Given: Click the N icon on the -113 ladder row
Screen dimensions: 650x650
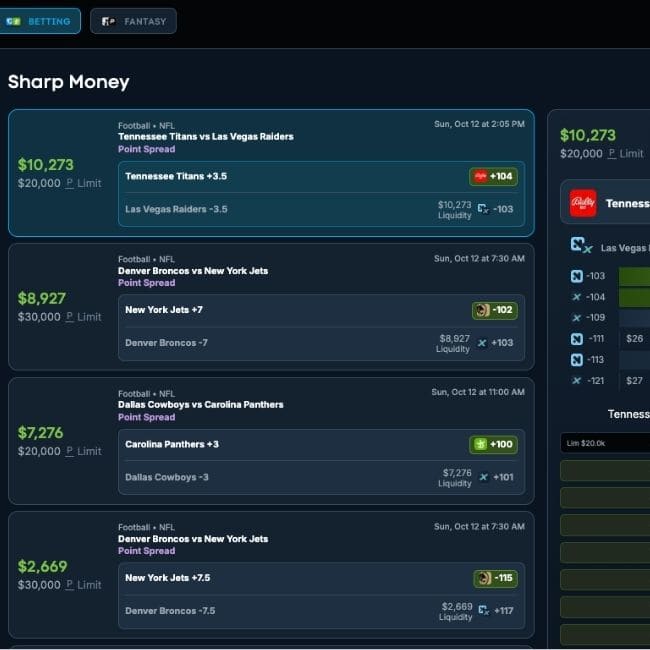Looking at the screenshot, I should [x=577, y=359].
